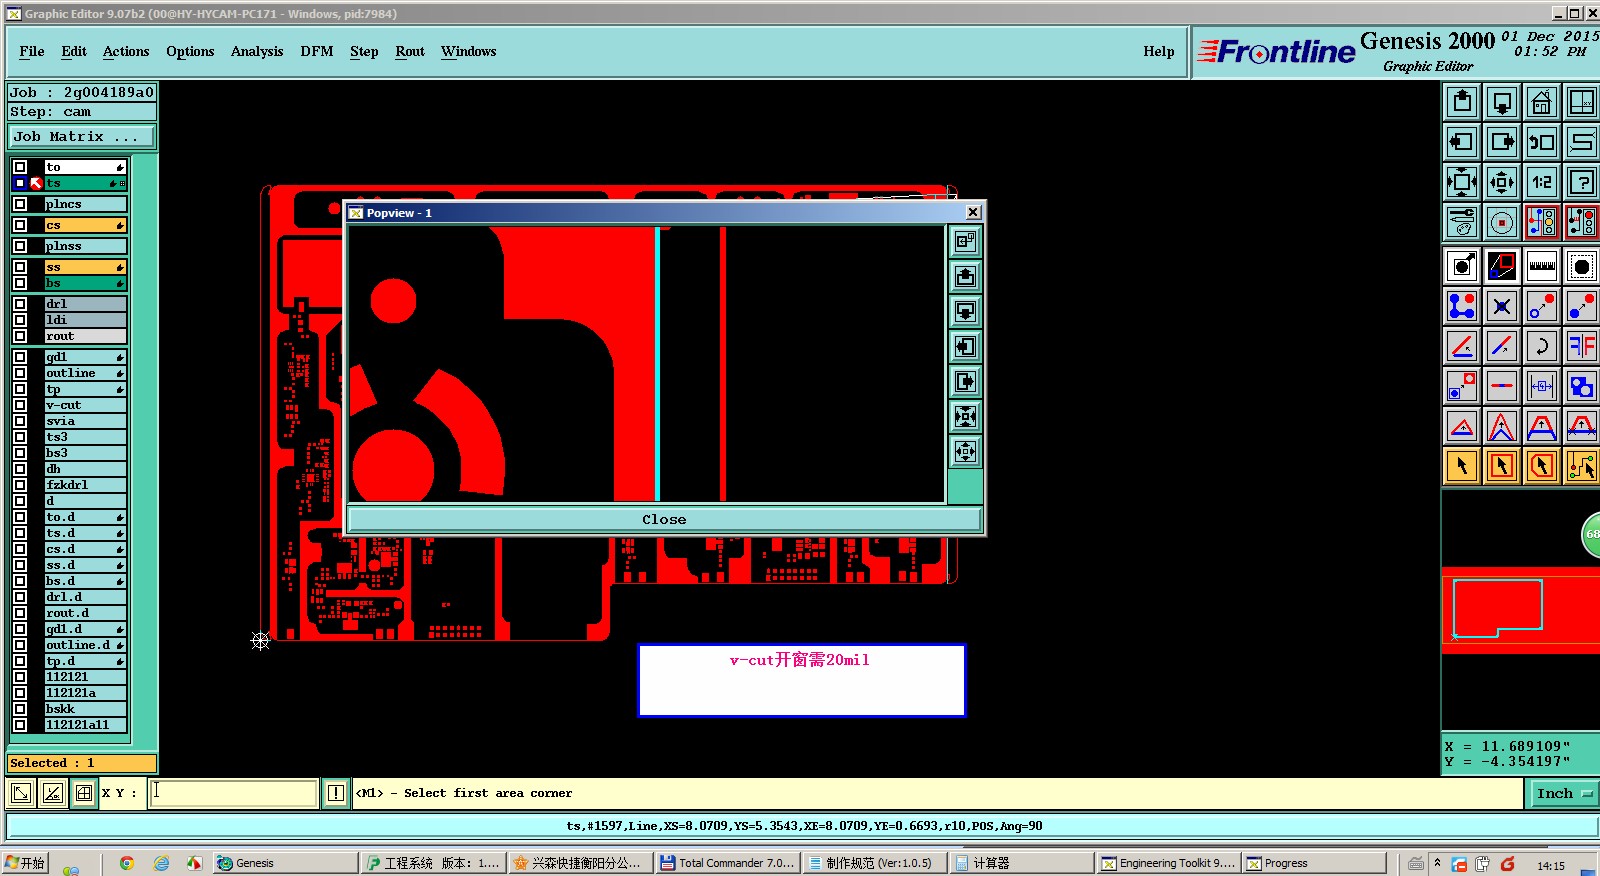The height and width of the screenshot is (876, 1600).
Task: Click the first coordinate mode icon left of X Y field
Action: (20, 793)
